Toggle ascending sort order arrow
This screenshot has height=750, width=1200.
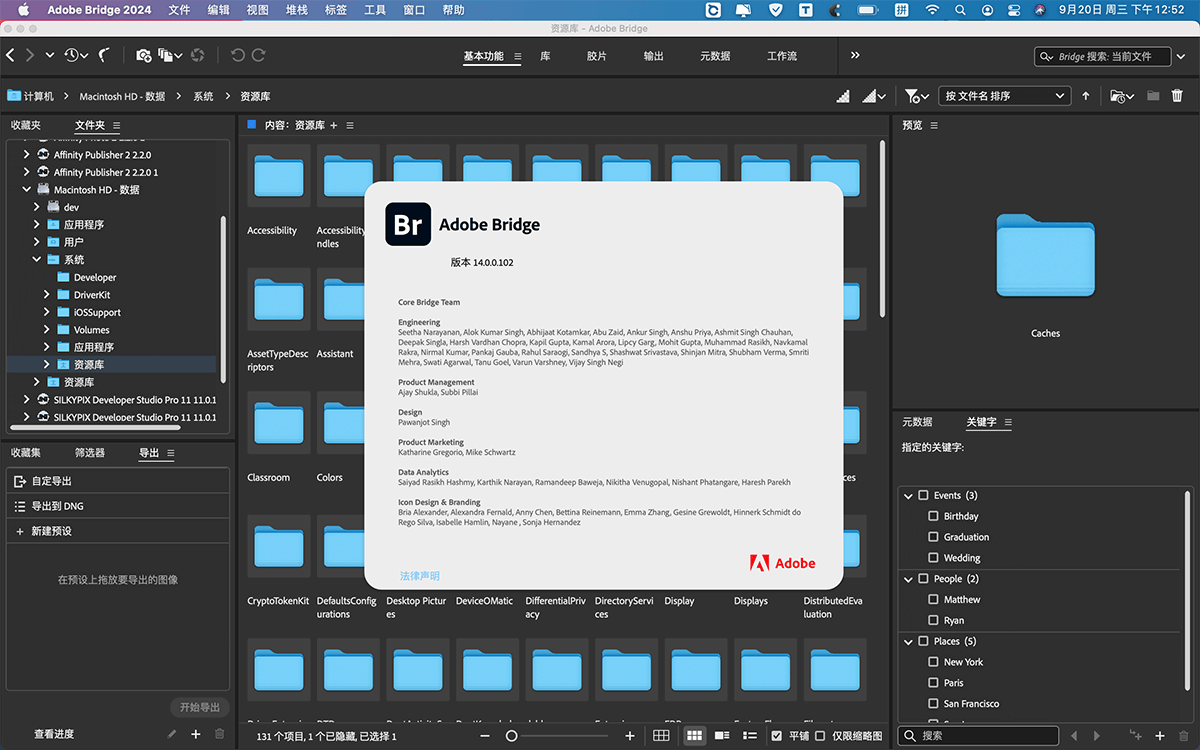tap(1086, 96)
